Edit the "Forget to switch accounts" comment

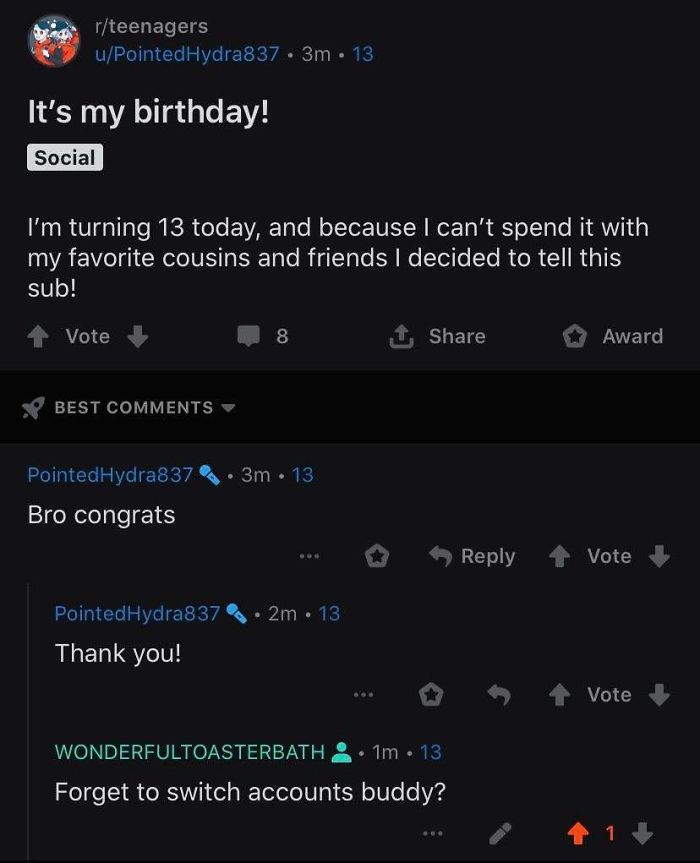(501, 833)
